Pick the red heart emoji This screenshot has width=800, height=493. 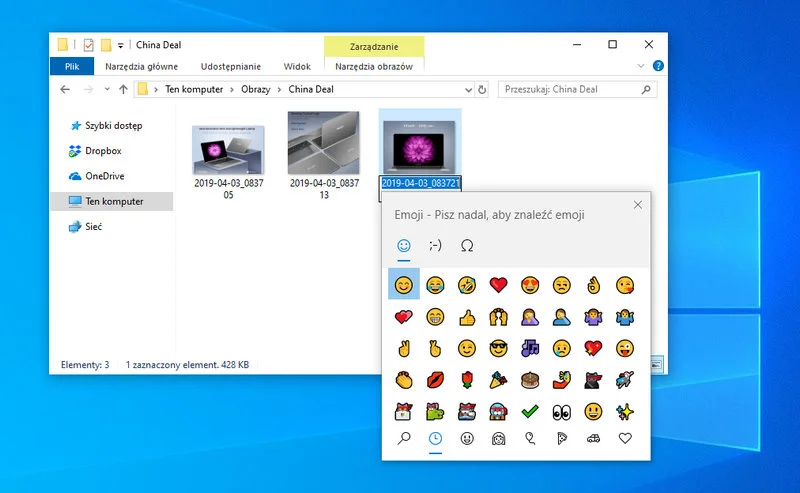[500, 286]
